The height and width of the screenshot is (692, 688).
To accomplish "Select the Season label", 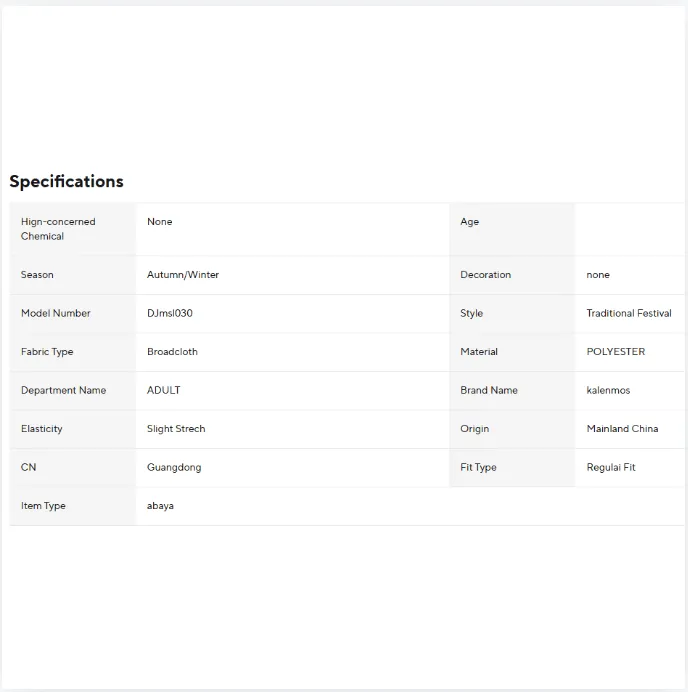I will [x=37, y=275].
